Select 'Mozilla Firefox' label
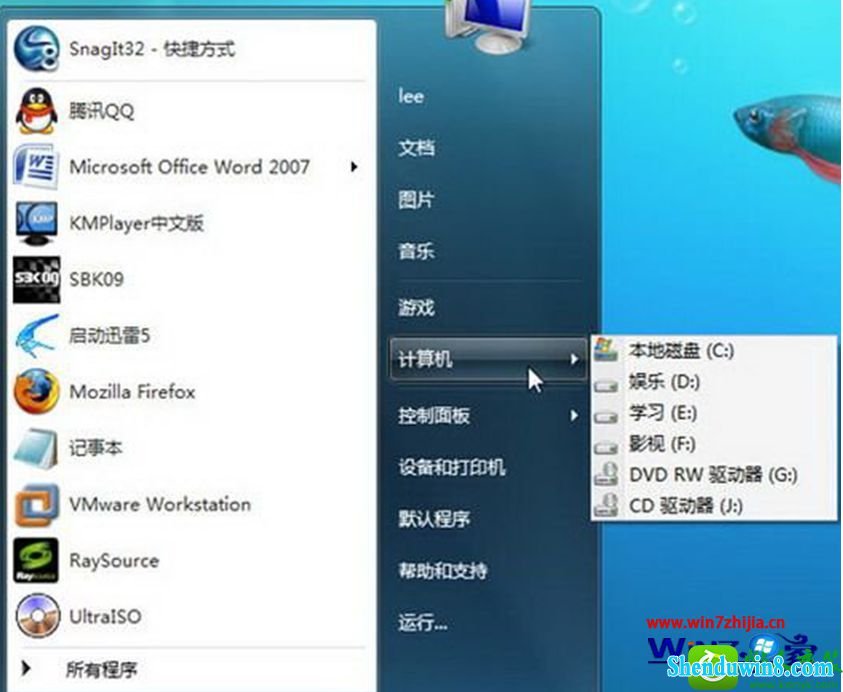This screenshot has height=692, width=843. click(x=132, y=391)
